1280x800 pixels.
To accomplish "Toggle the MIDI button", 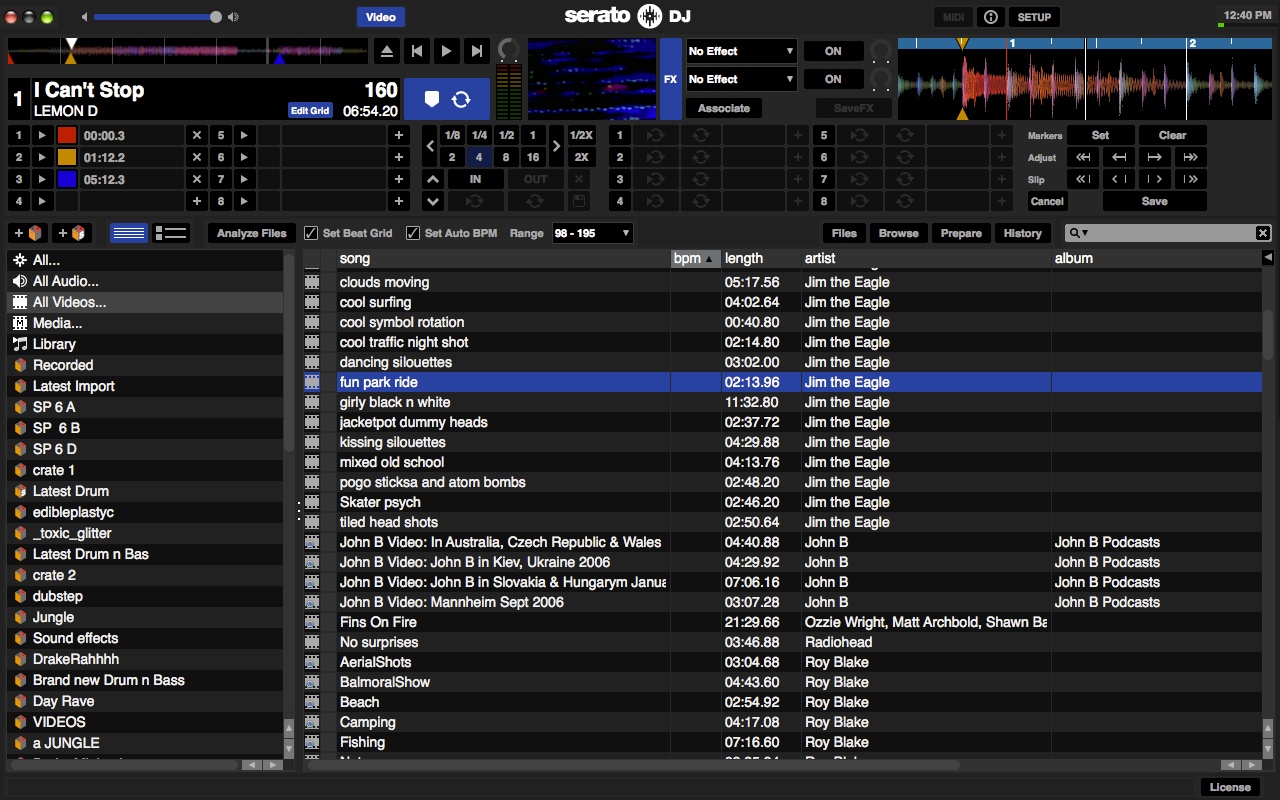I will pyautogui.click(x=953, y=17).
